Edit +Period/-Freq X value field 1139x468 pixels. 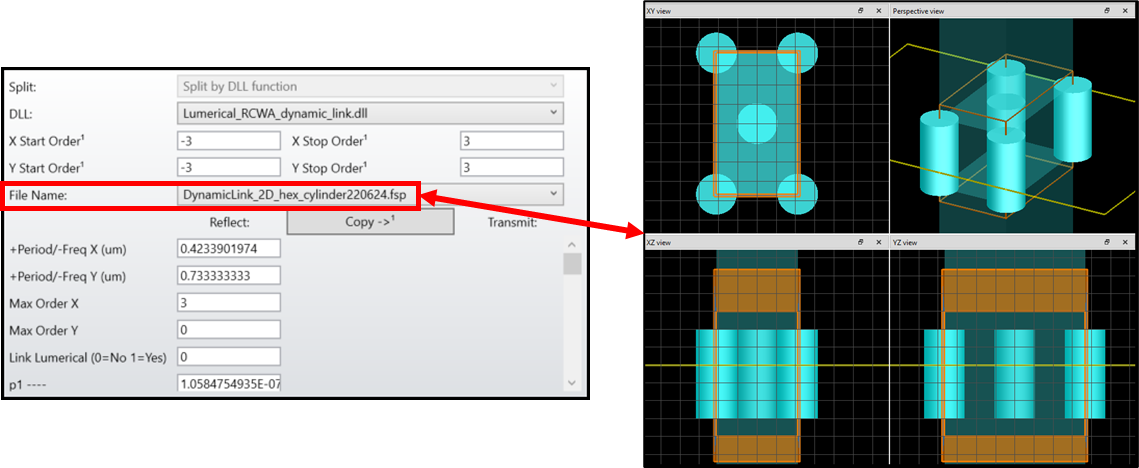point(229,249)
